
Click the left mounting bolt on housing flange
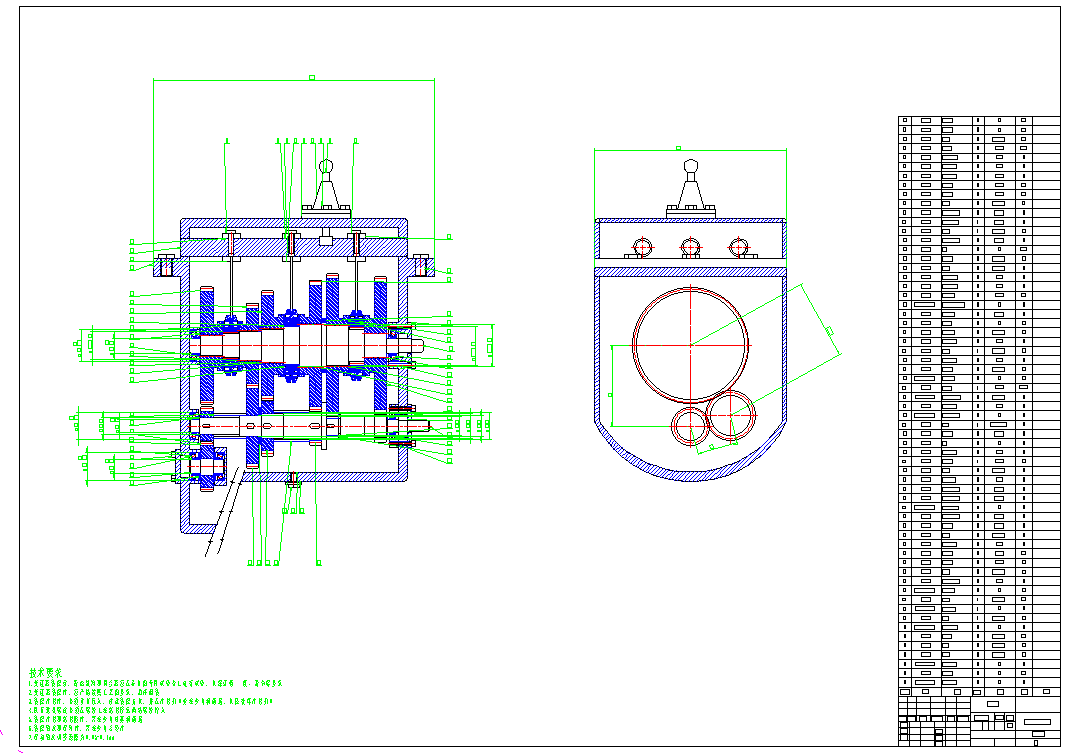(165, 266)
